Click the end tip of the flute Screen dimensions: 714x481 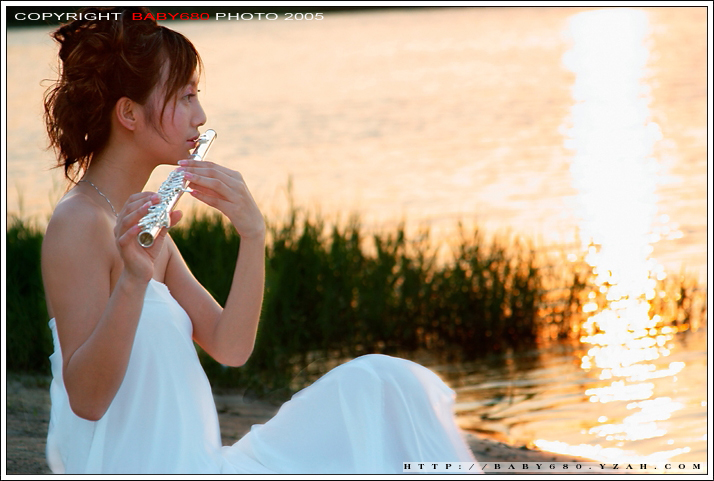(x=146, y=238)
